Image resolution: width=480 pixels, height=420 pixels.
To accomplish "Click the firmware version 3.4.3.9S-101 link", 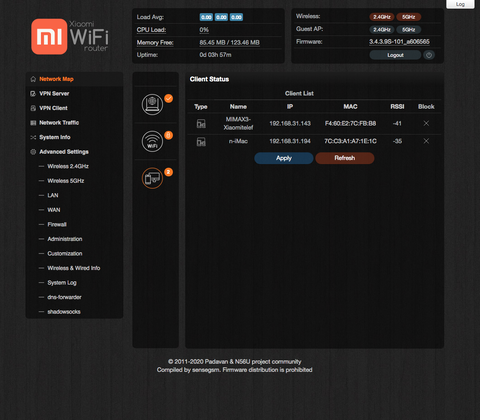I will click(x=399, y=42).
